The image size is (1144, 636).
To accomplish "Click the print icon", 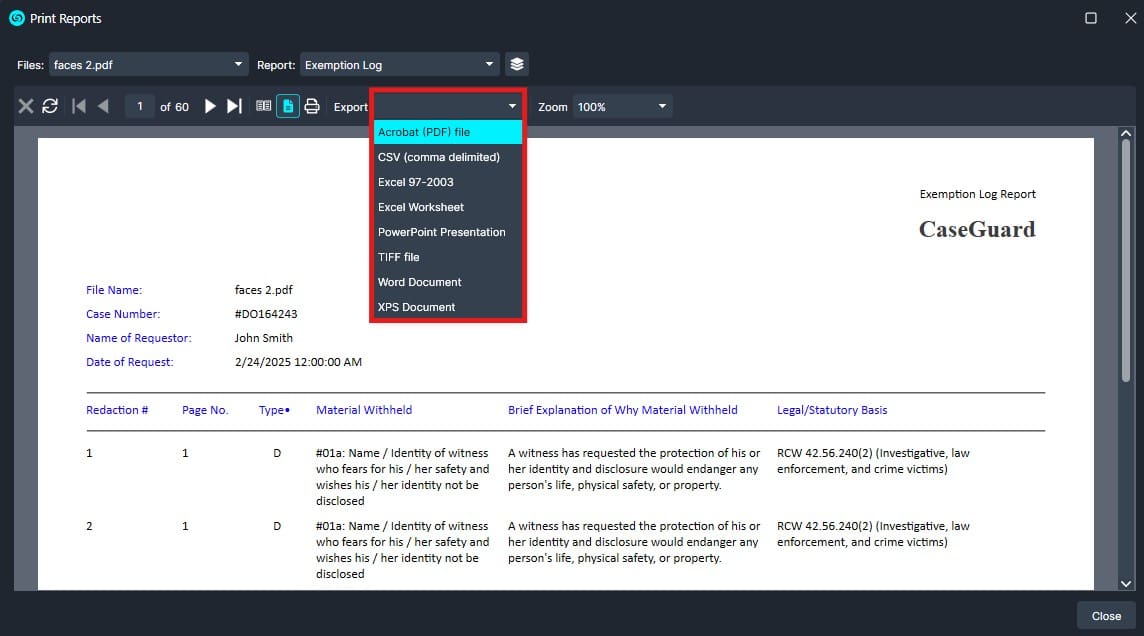I will point(312,106).
